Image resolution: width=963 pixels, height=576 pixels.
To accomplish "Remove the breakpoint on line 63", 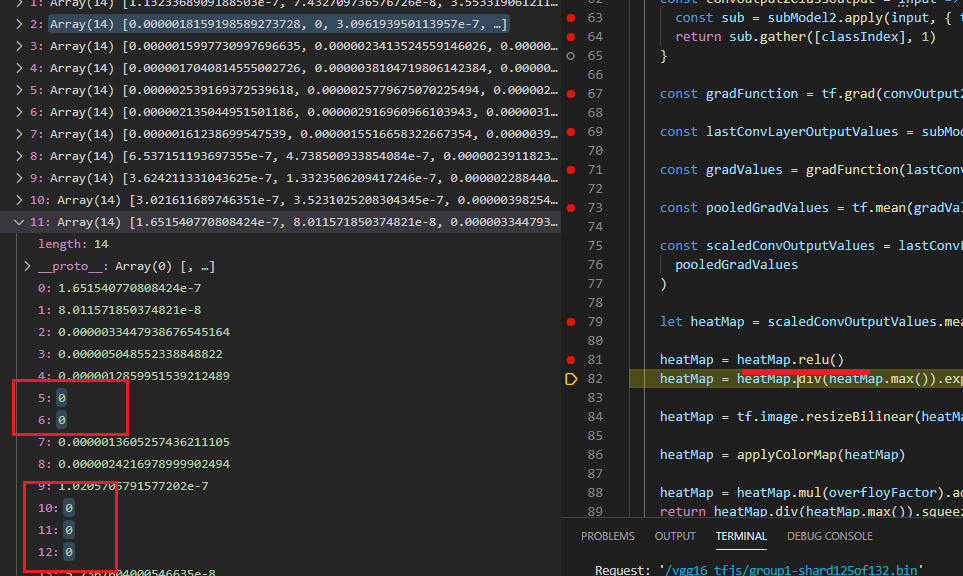I will (x=571, y=18).
